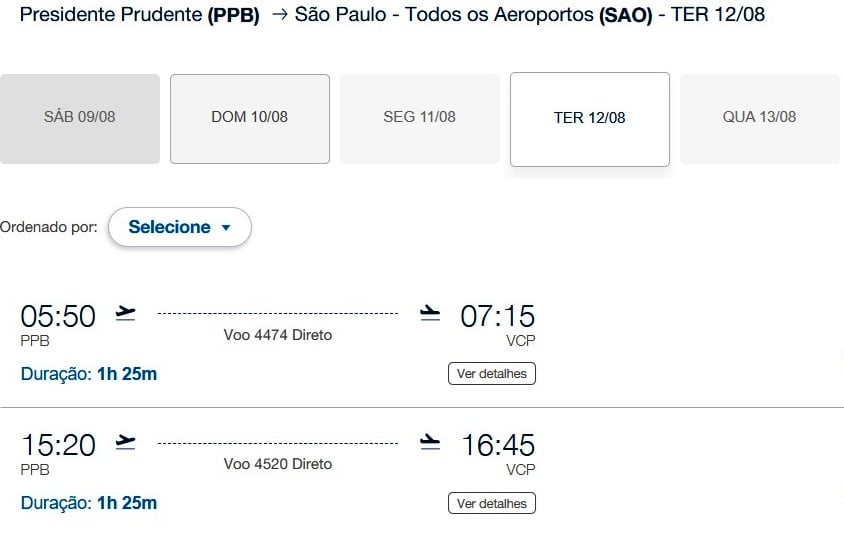This screenshot has width=844, height=545.
Task: Select the 16:45 arrival time
Action: coord(498,445)
